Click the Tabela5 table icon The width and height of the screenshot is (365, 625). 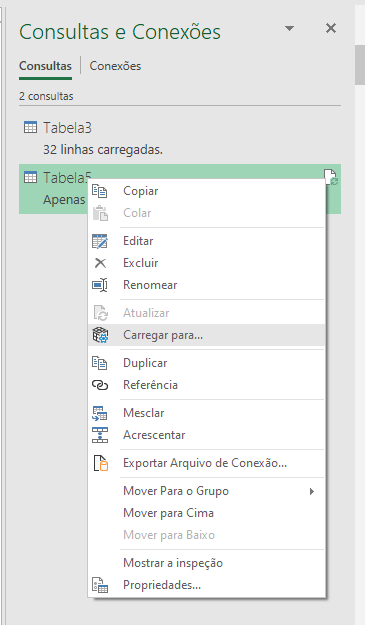(x=30, y=177)
